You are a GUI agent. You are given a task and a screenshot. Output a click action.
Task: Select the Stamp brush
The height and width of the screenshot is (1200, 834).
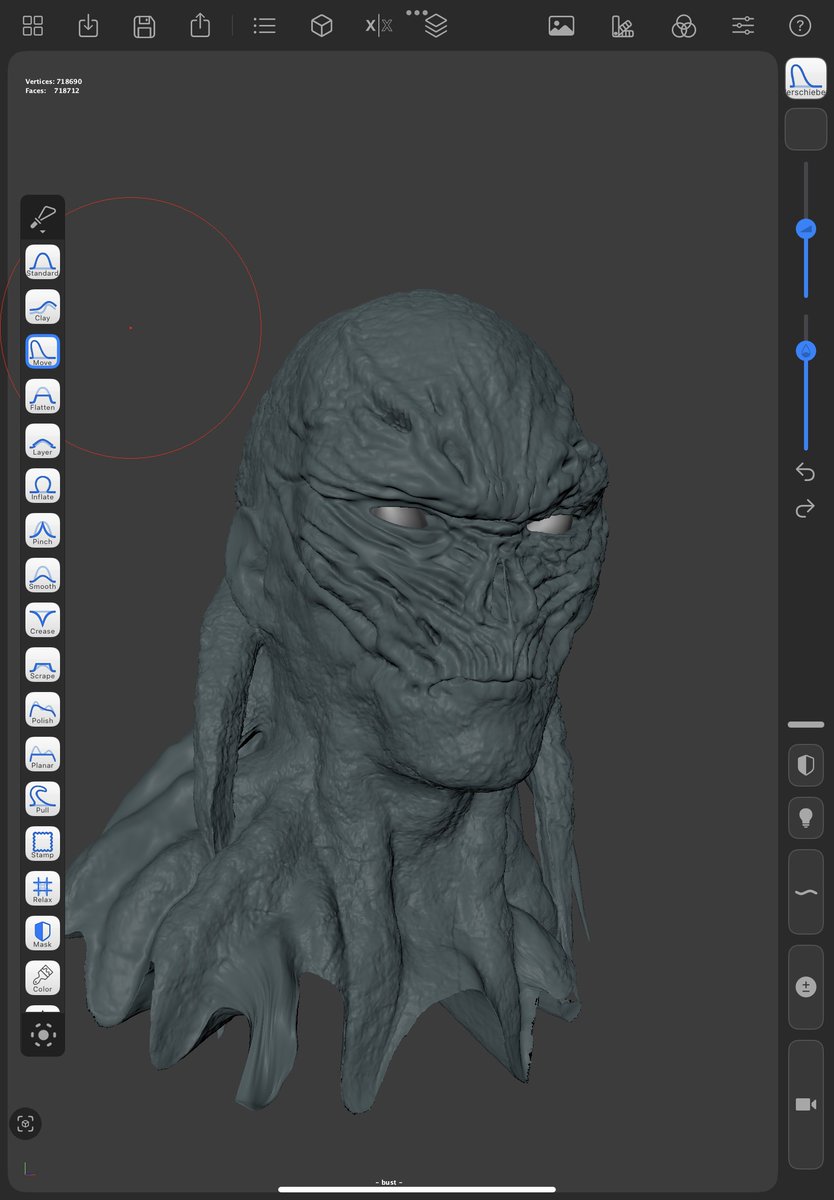42,844
